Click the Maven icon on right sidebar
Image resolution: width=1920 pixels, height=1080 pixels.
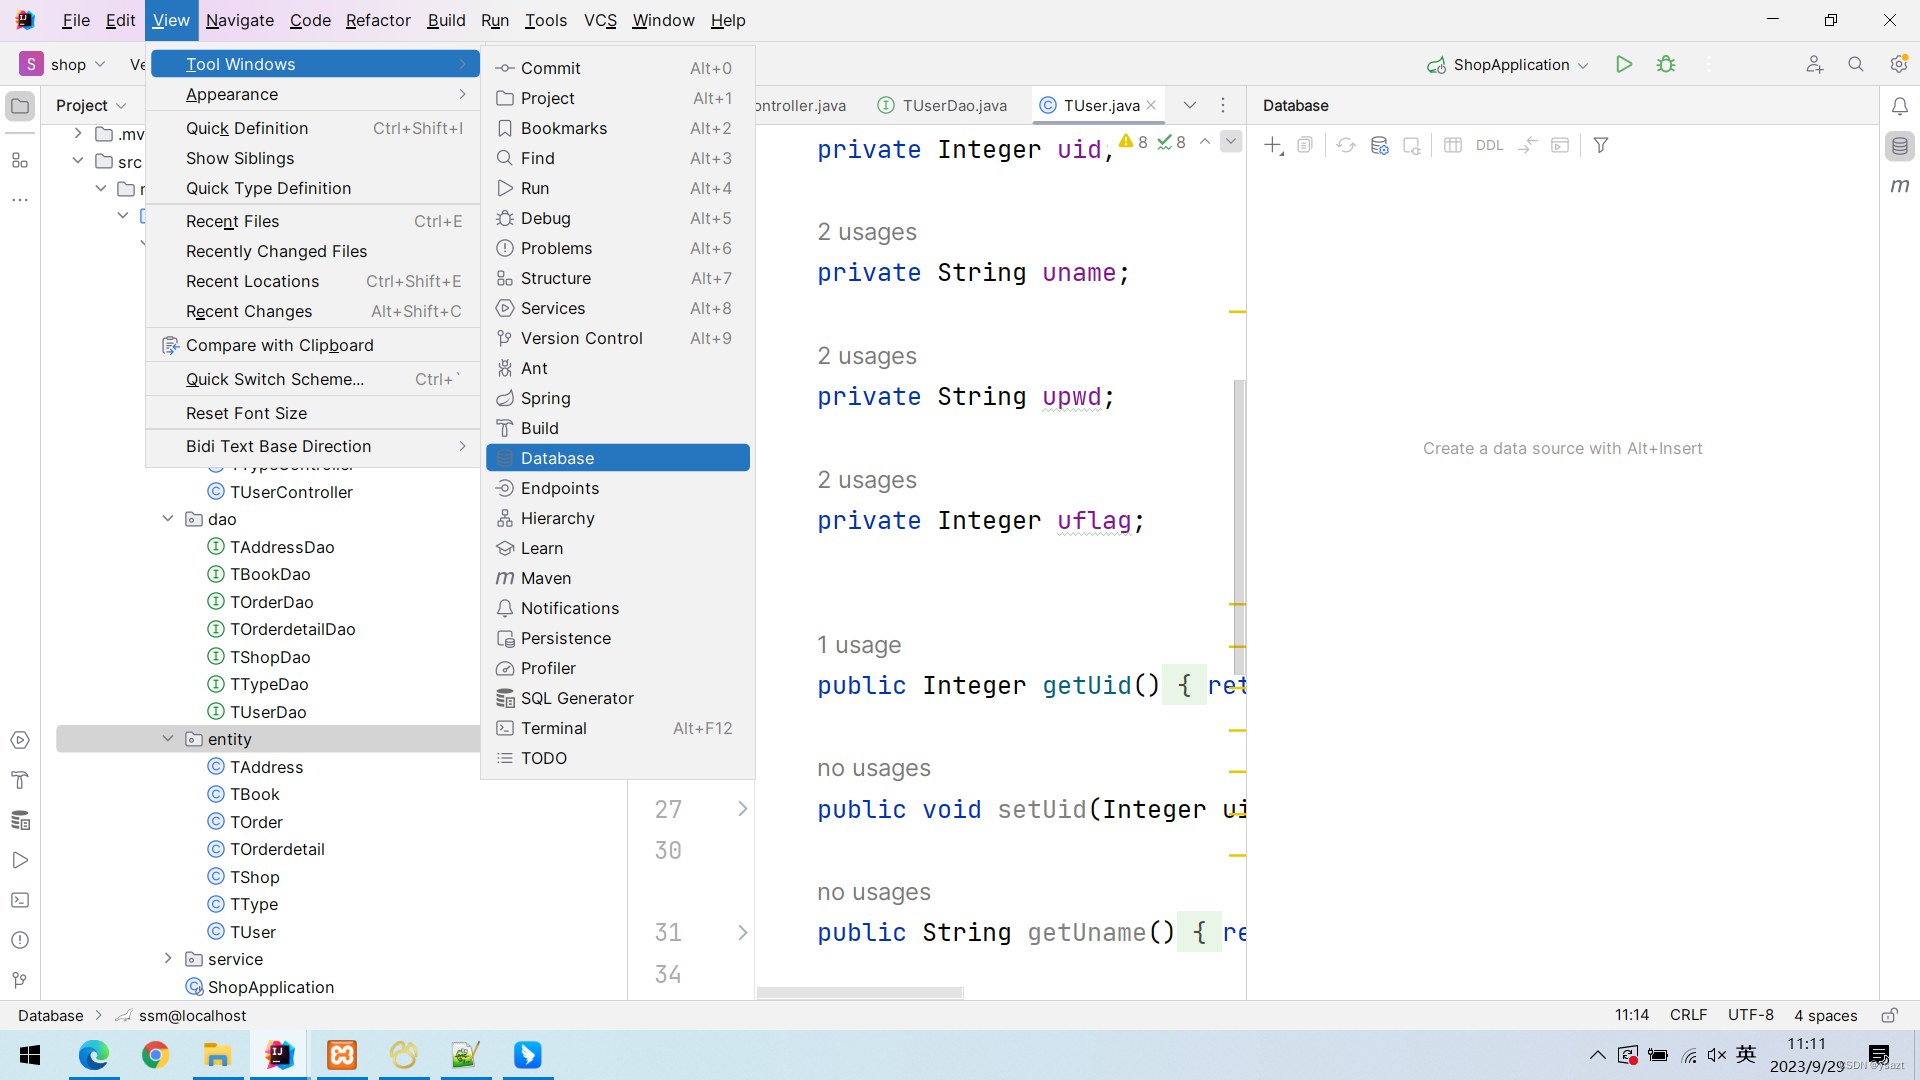coord(1900,186)
